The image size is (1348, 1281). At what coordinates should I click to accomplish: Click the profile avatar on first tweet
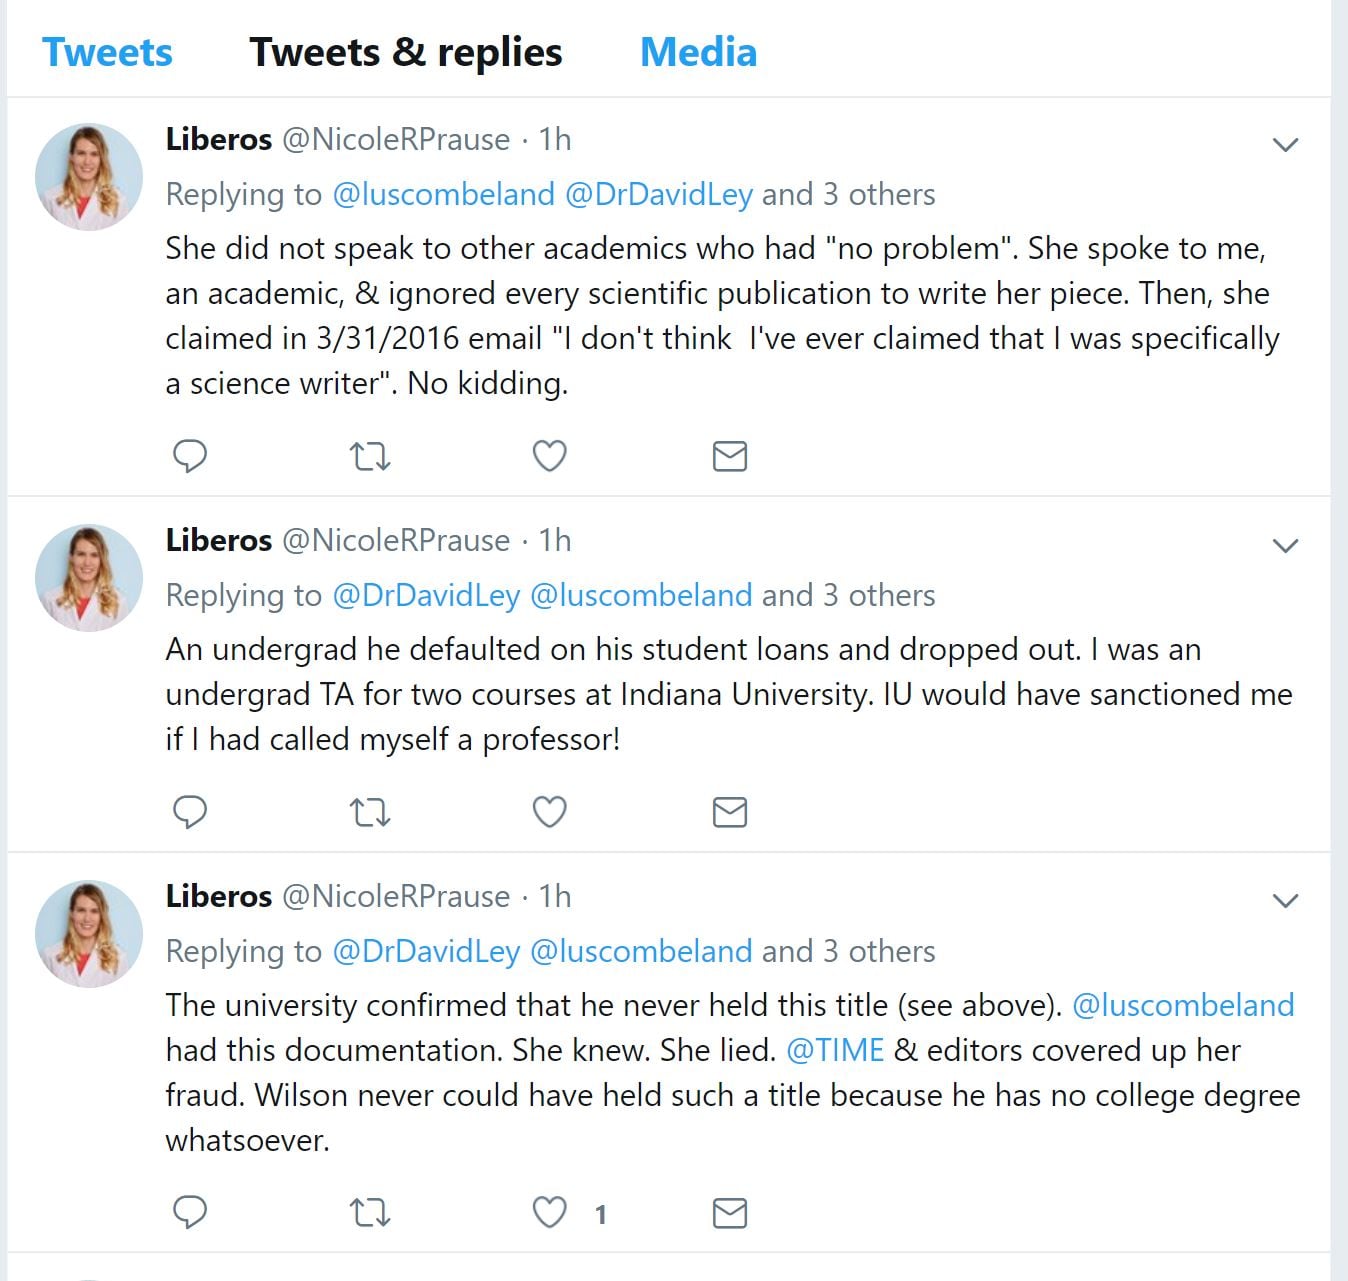click(89, 177)
